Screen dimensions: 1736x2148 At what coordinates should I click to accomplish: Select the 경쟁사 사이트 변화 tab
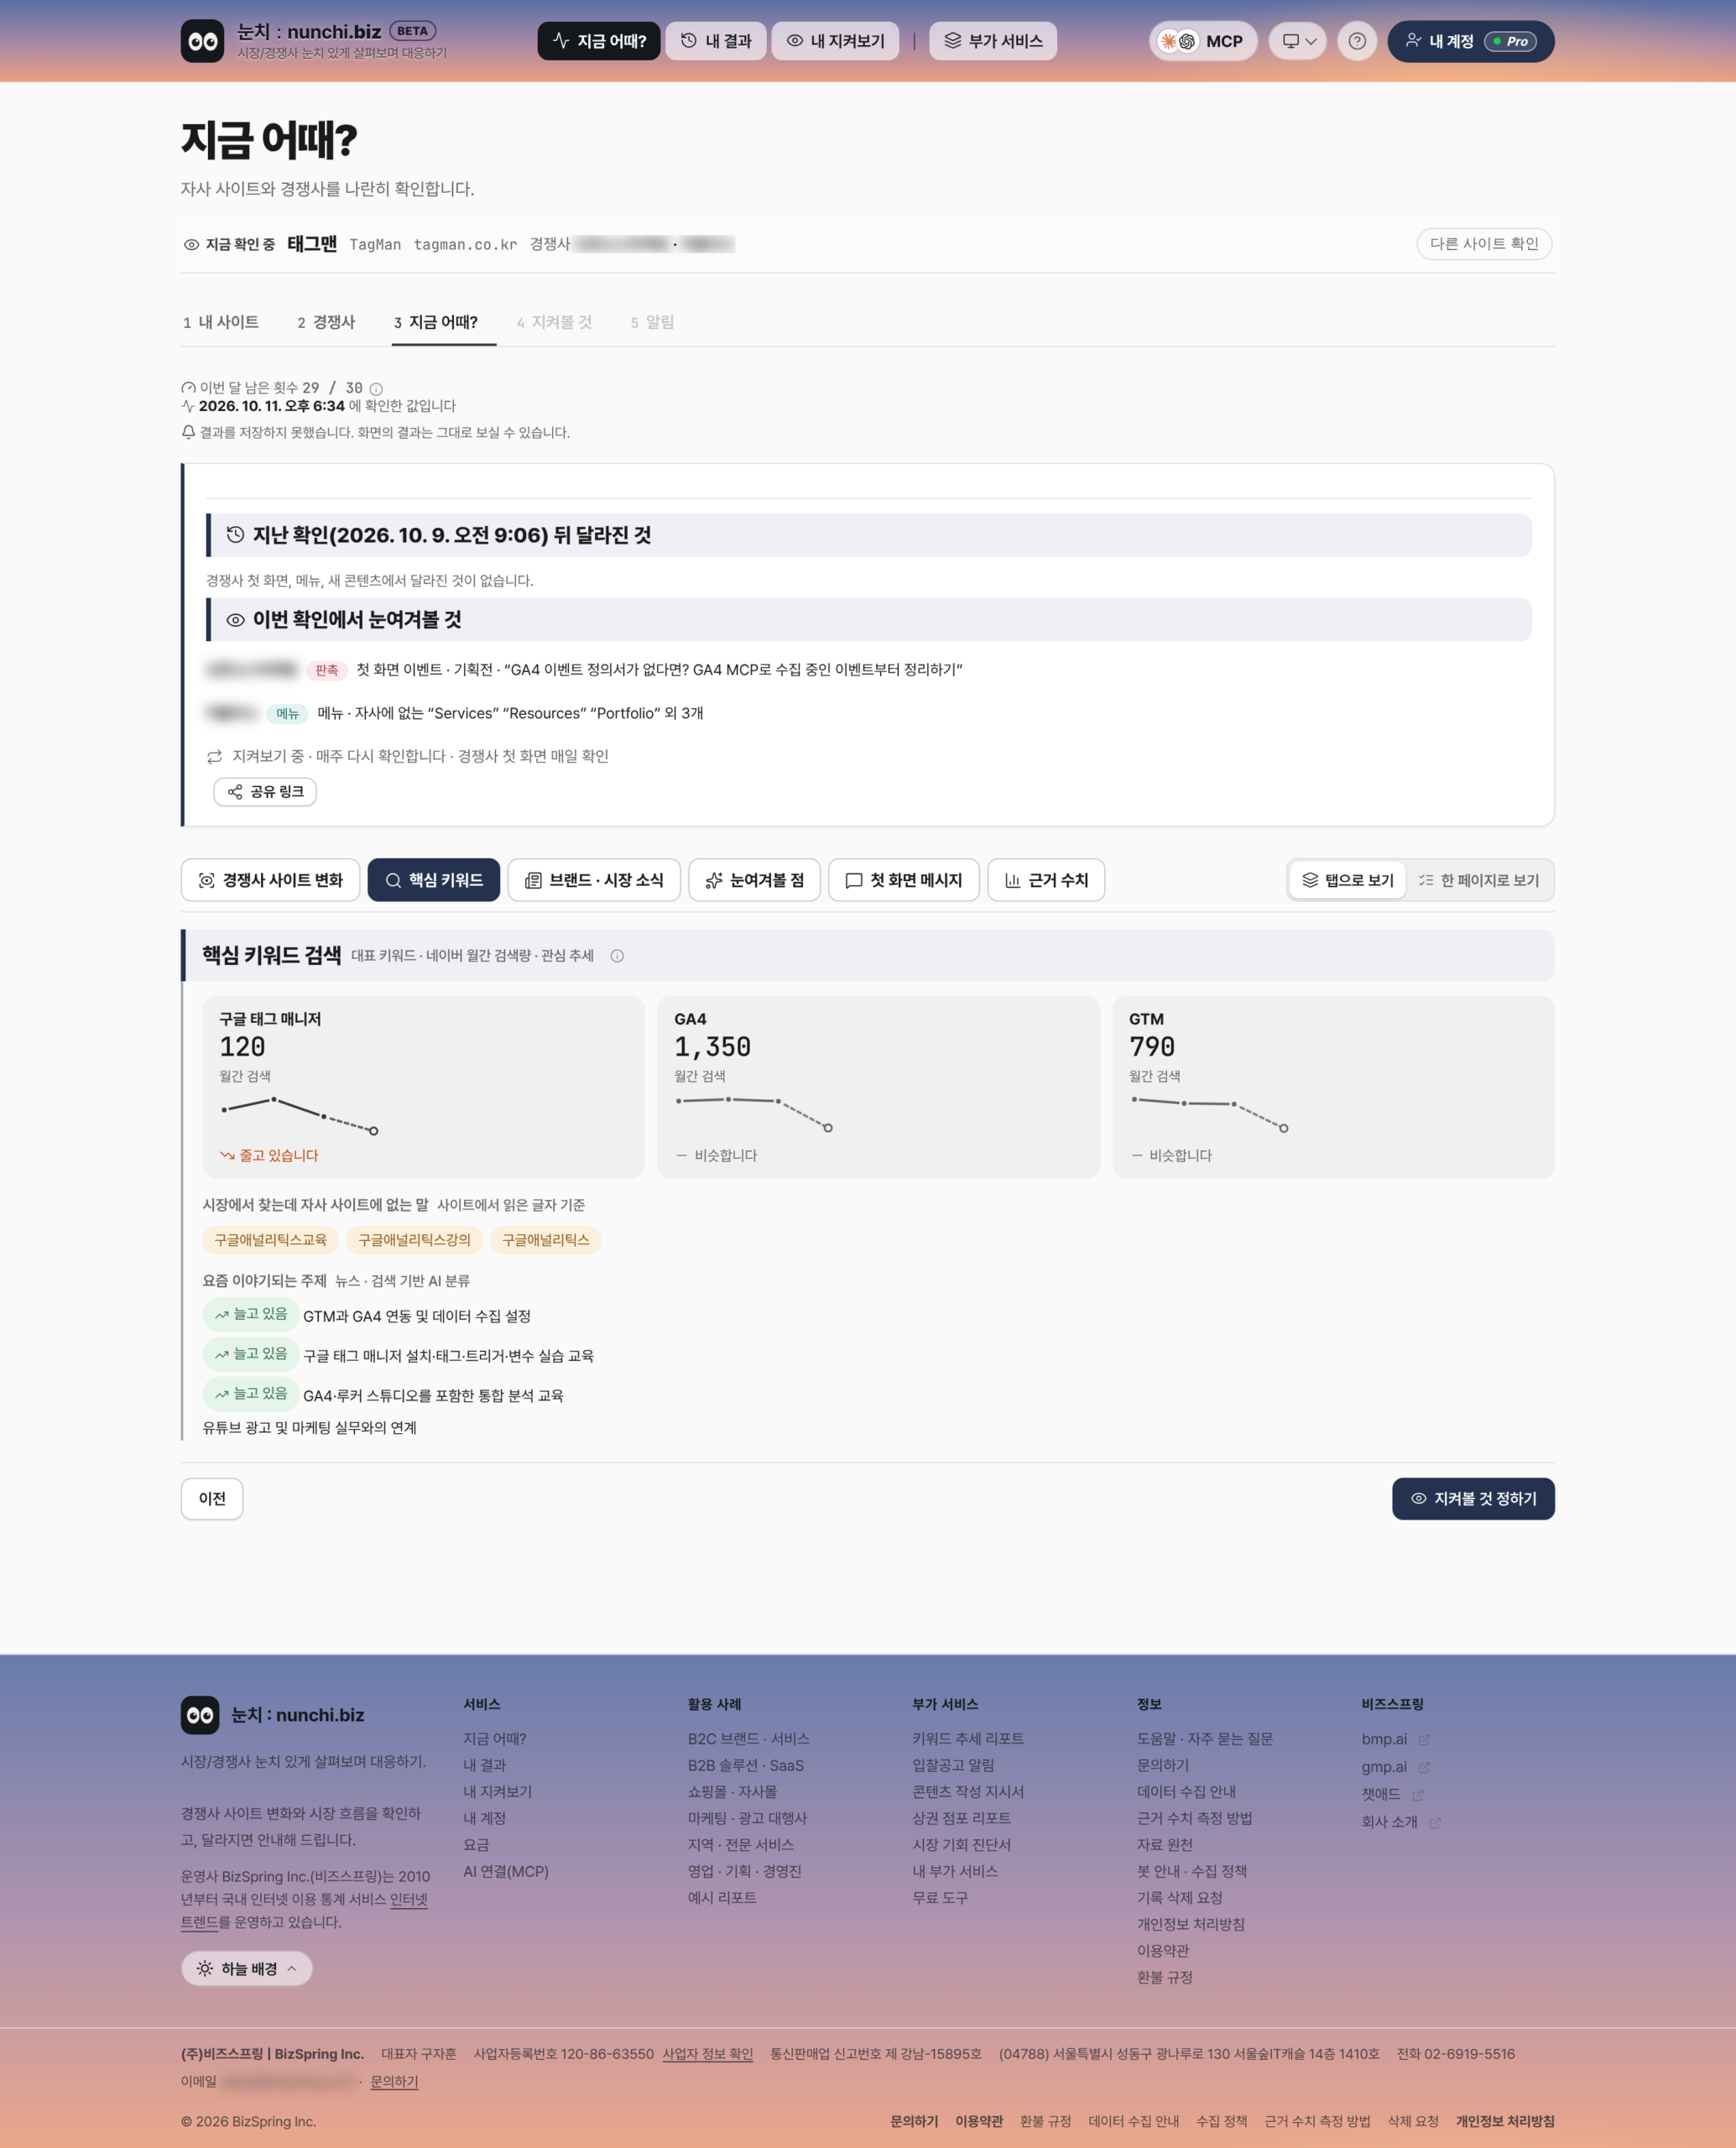270,880
